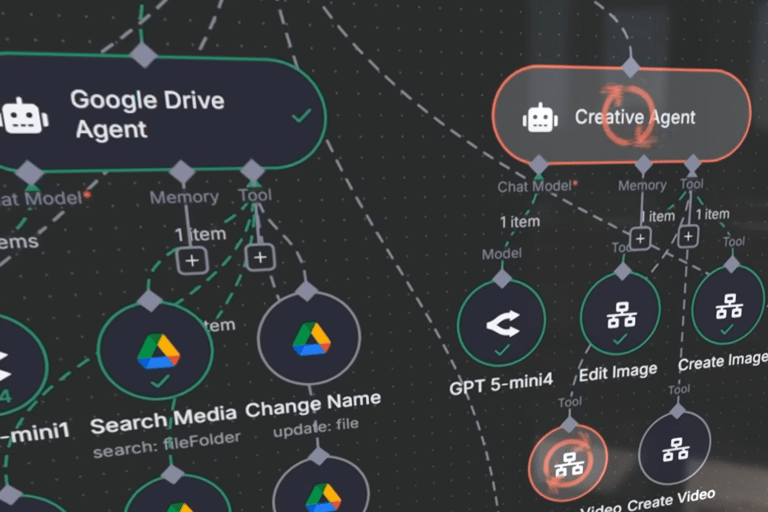Select the running video tool node with orange spinner
Screen dimensions: 768x512
(568, 463)
